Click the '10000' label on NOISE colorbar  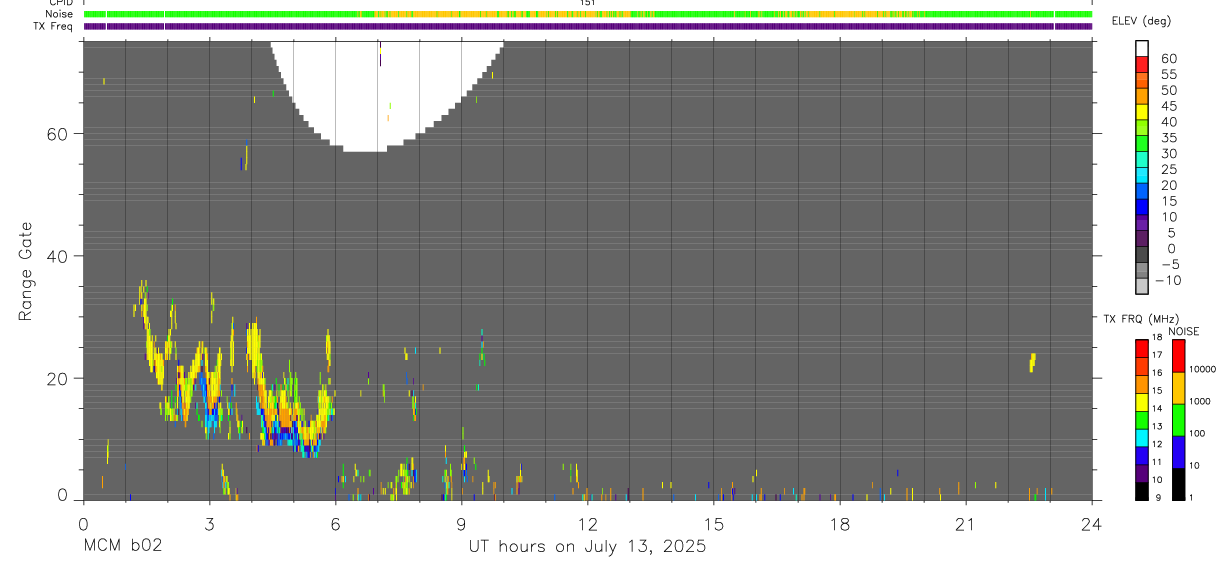[1203, 370]
